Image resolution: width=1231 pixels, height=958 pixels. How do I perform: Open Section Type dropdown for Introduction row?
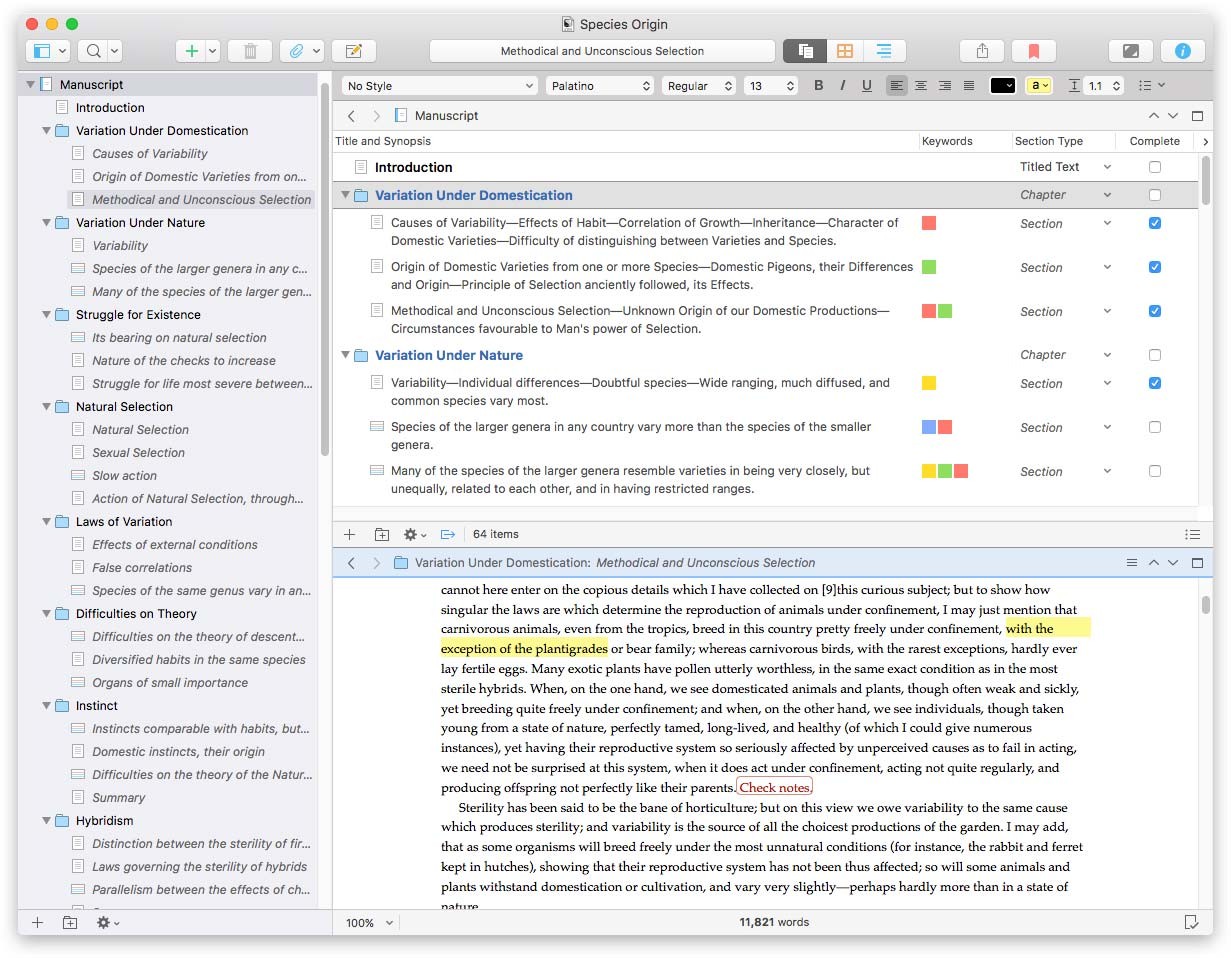pyautogui.click(x=1107, y=167)
